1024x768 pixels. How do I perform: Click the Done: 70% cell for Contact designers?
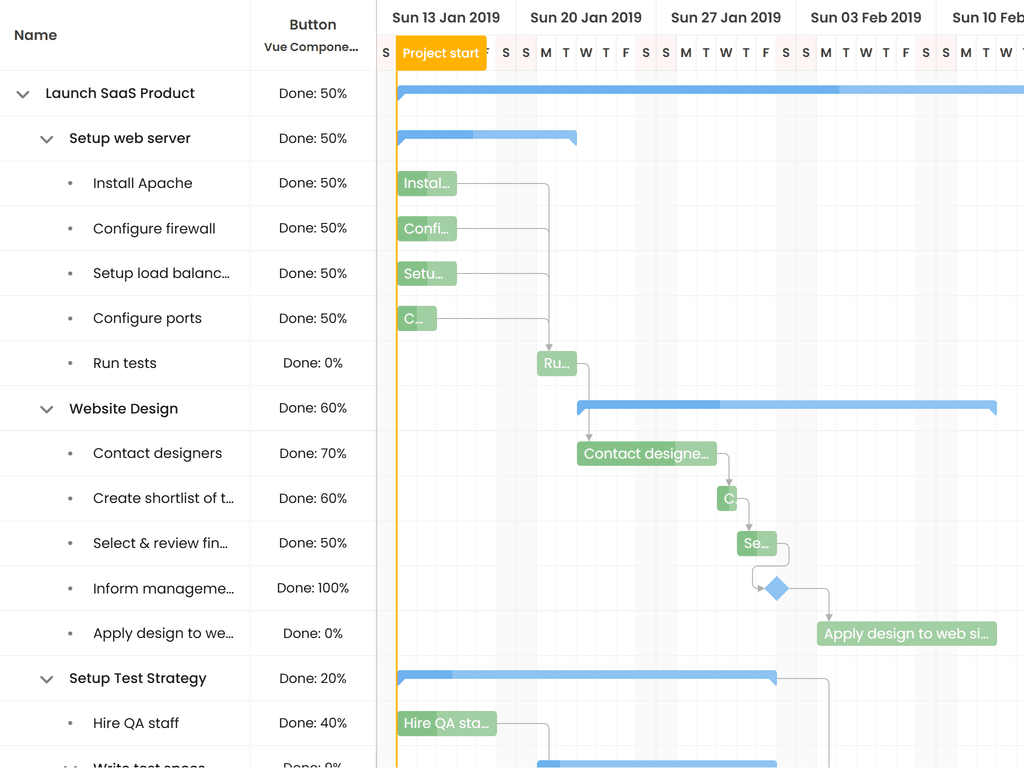coord(312,454)
